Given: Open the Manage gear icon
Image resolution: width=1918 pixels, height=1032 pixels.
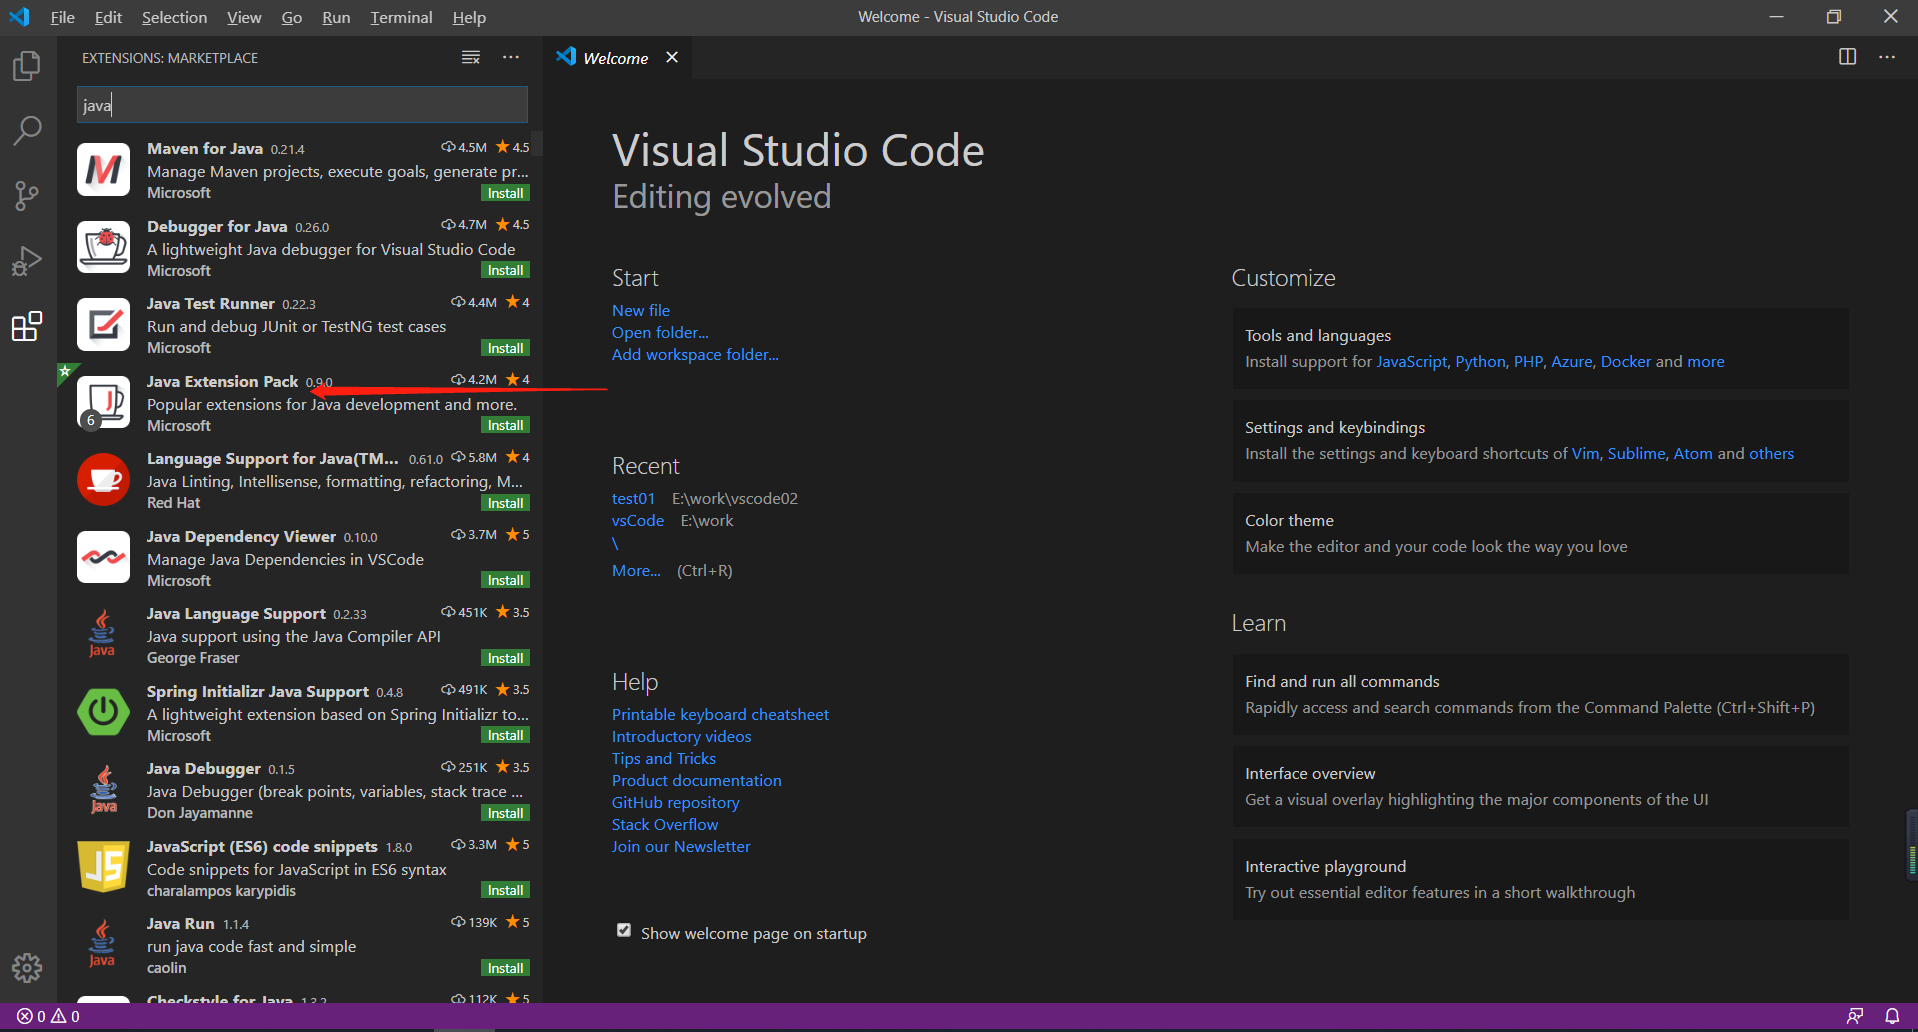Looking at the screenshot, I should (26, 968).
